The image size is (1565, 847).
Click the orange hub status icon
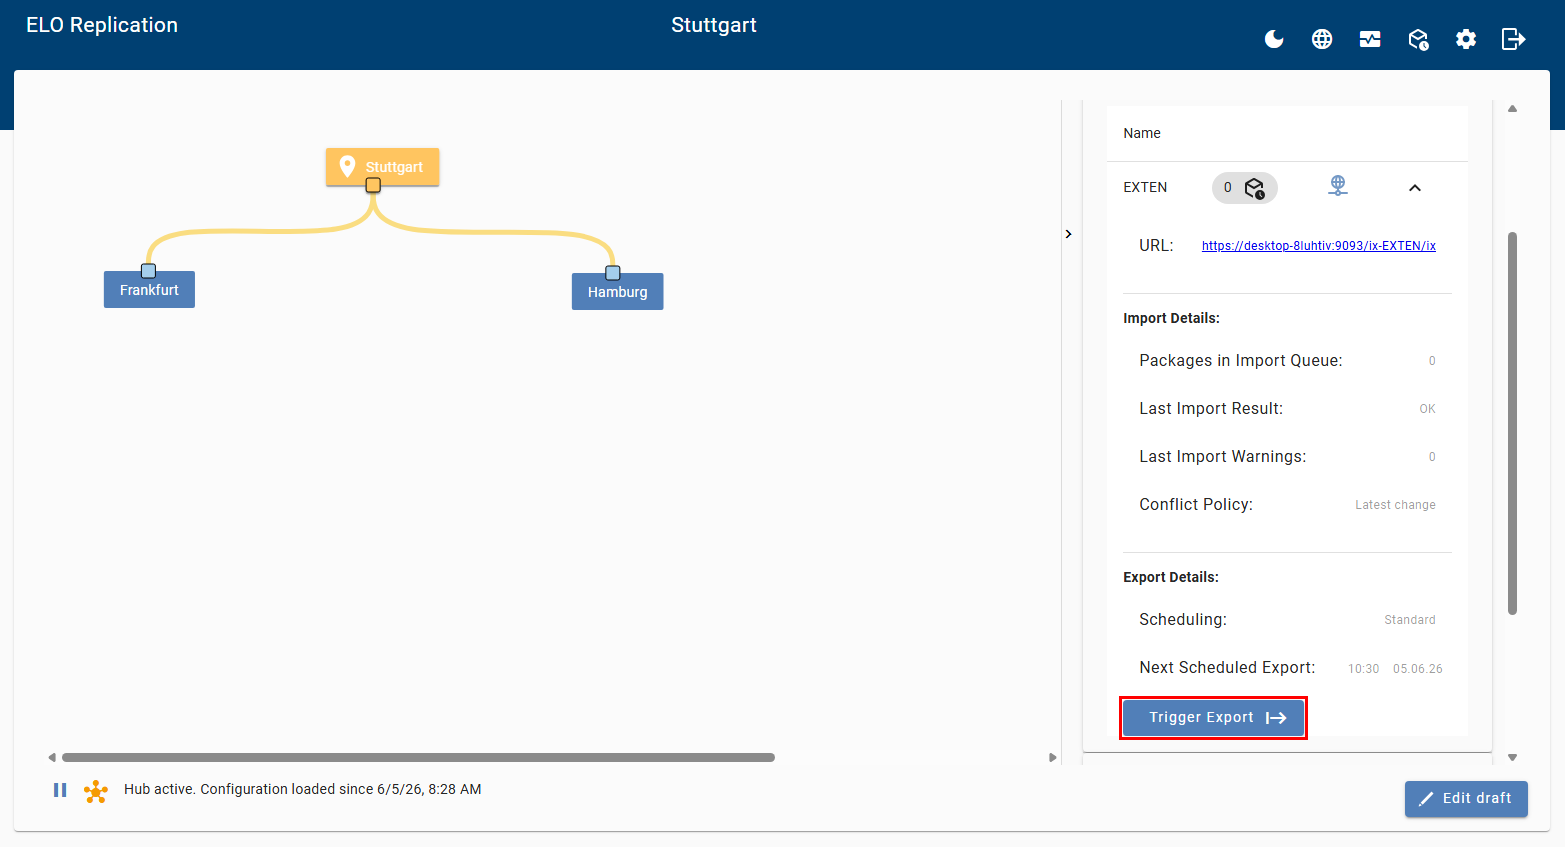96,792
